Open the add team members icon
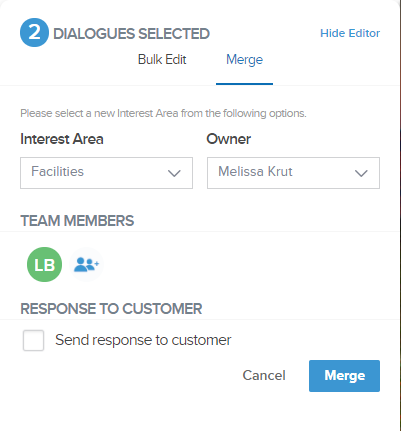The width and height of the screenshot is (401, 431). [86, 264]
